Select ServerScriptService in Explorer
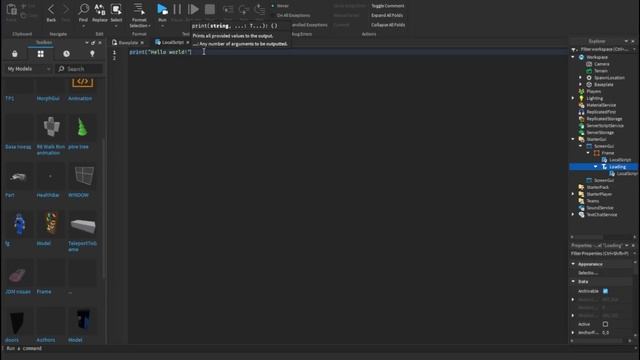The image size is (640, 360). [x=605, y=126]
